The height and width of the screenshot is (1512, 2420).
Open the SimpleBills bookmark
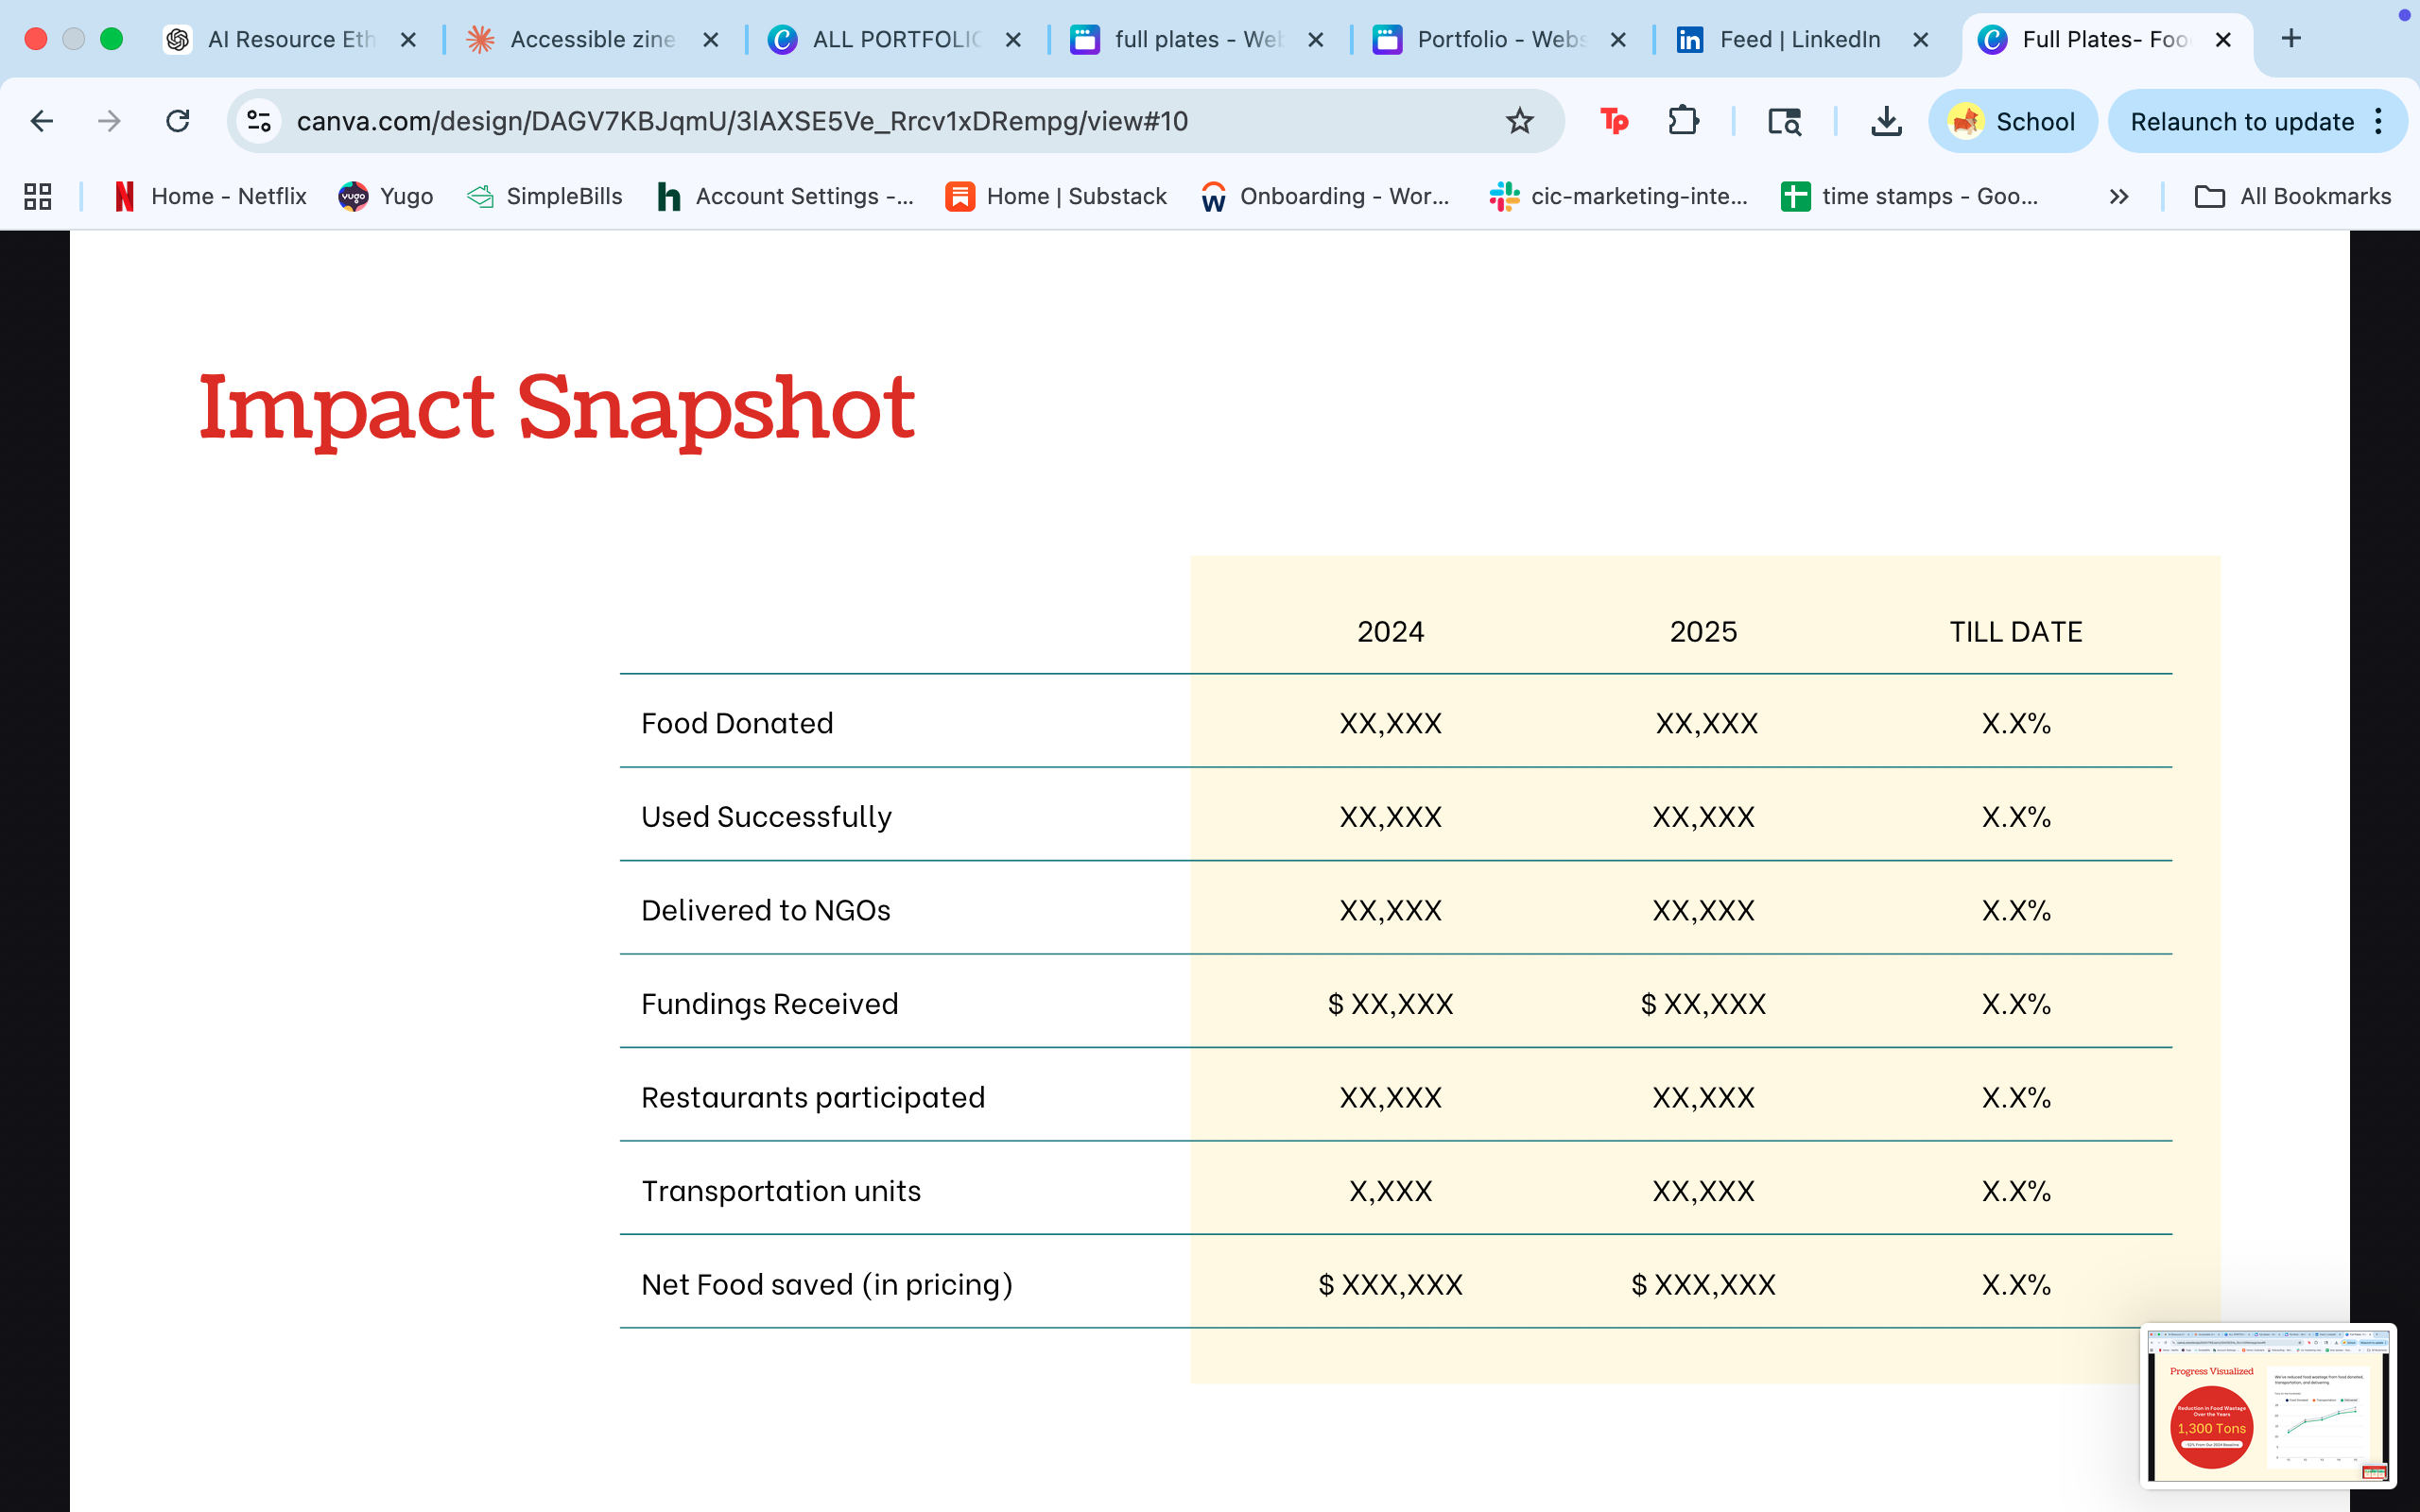[x=545, y=196]
